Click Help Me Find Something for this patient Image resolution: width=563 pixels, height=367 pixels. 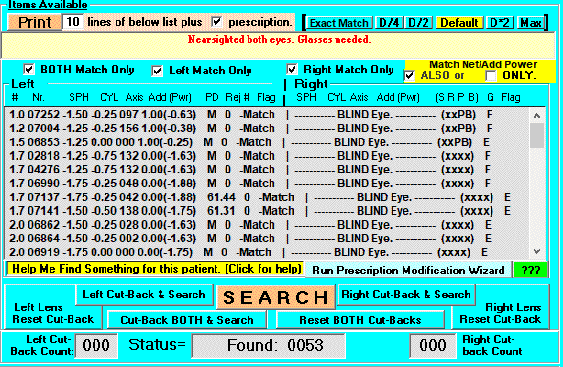156,269
